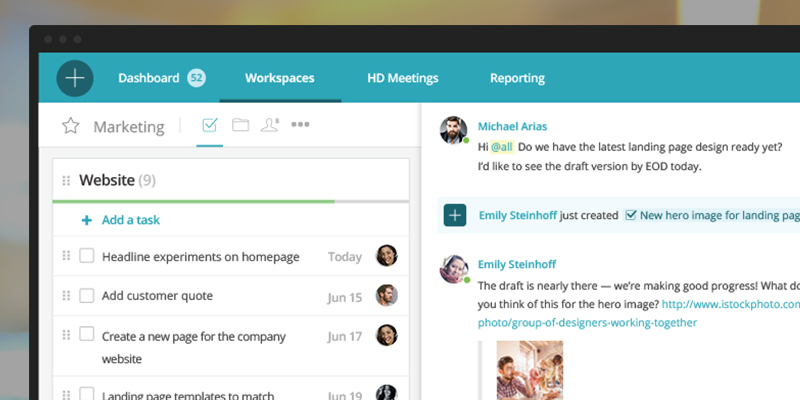Open the workspace members icon
800x400 pixels.
[269, 125]
